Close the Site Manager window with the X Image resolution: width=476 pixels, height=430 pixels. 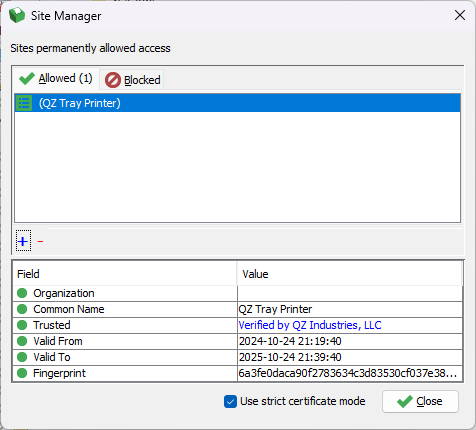tap(460, 15)
